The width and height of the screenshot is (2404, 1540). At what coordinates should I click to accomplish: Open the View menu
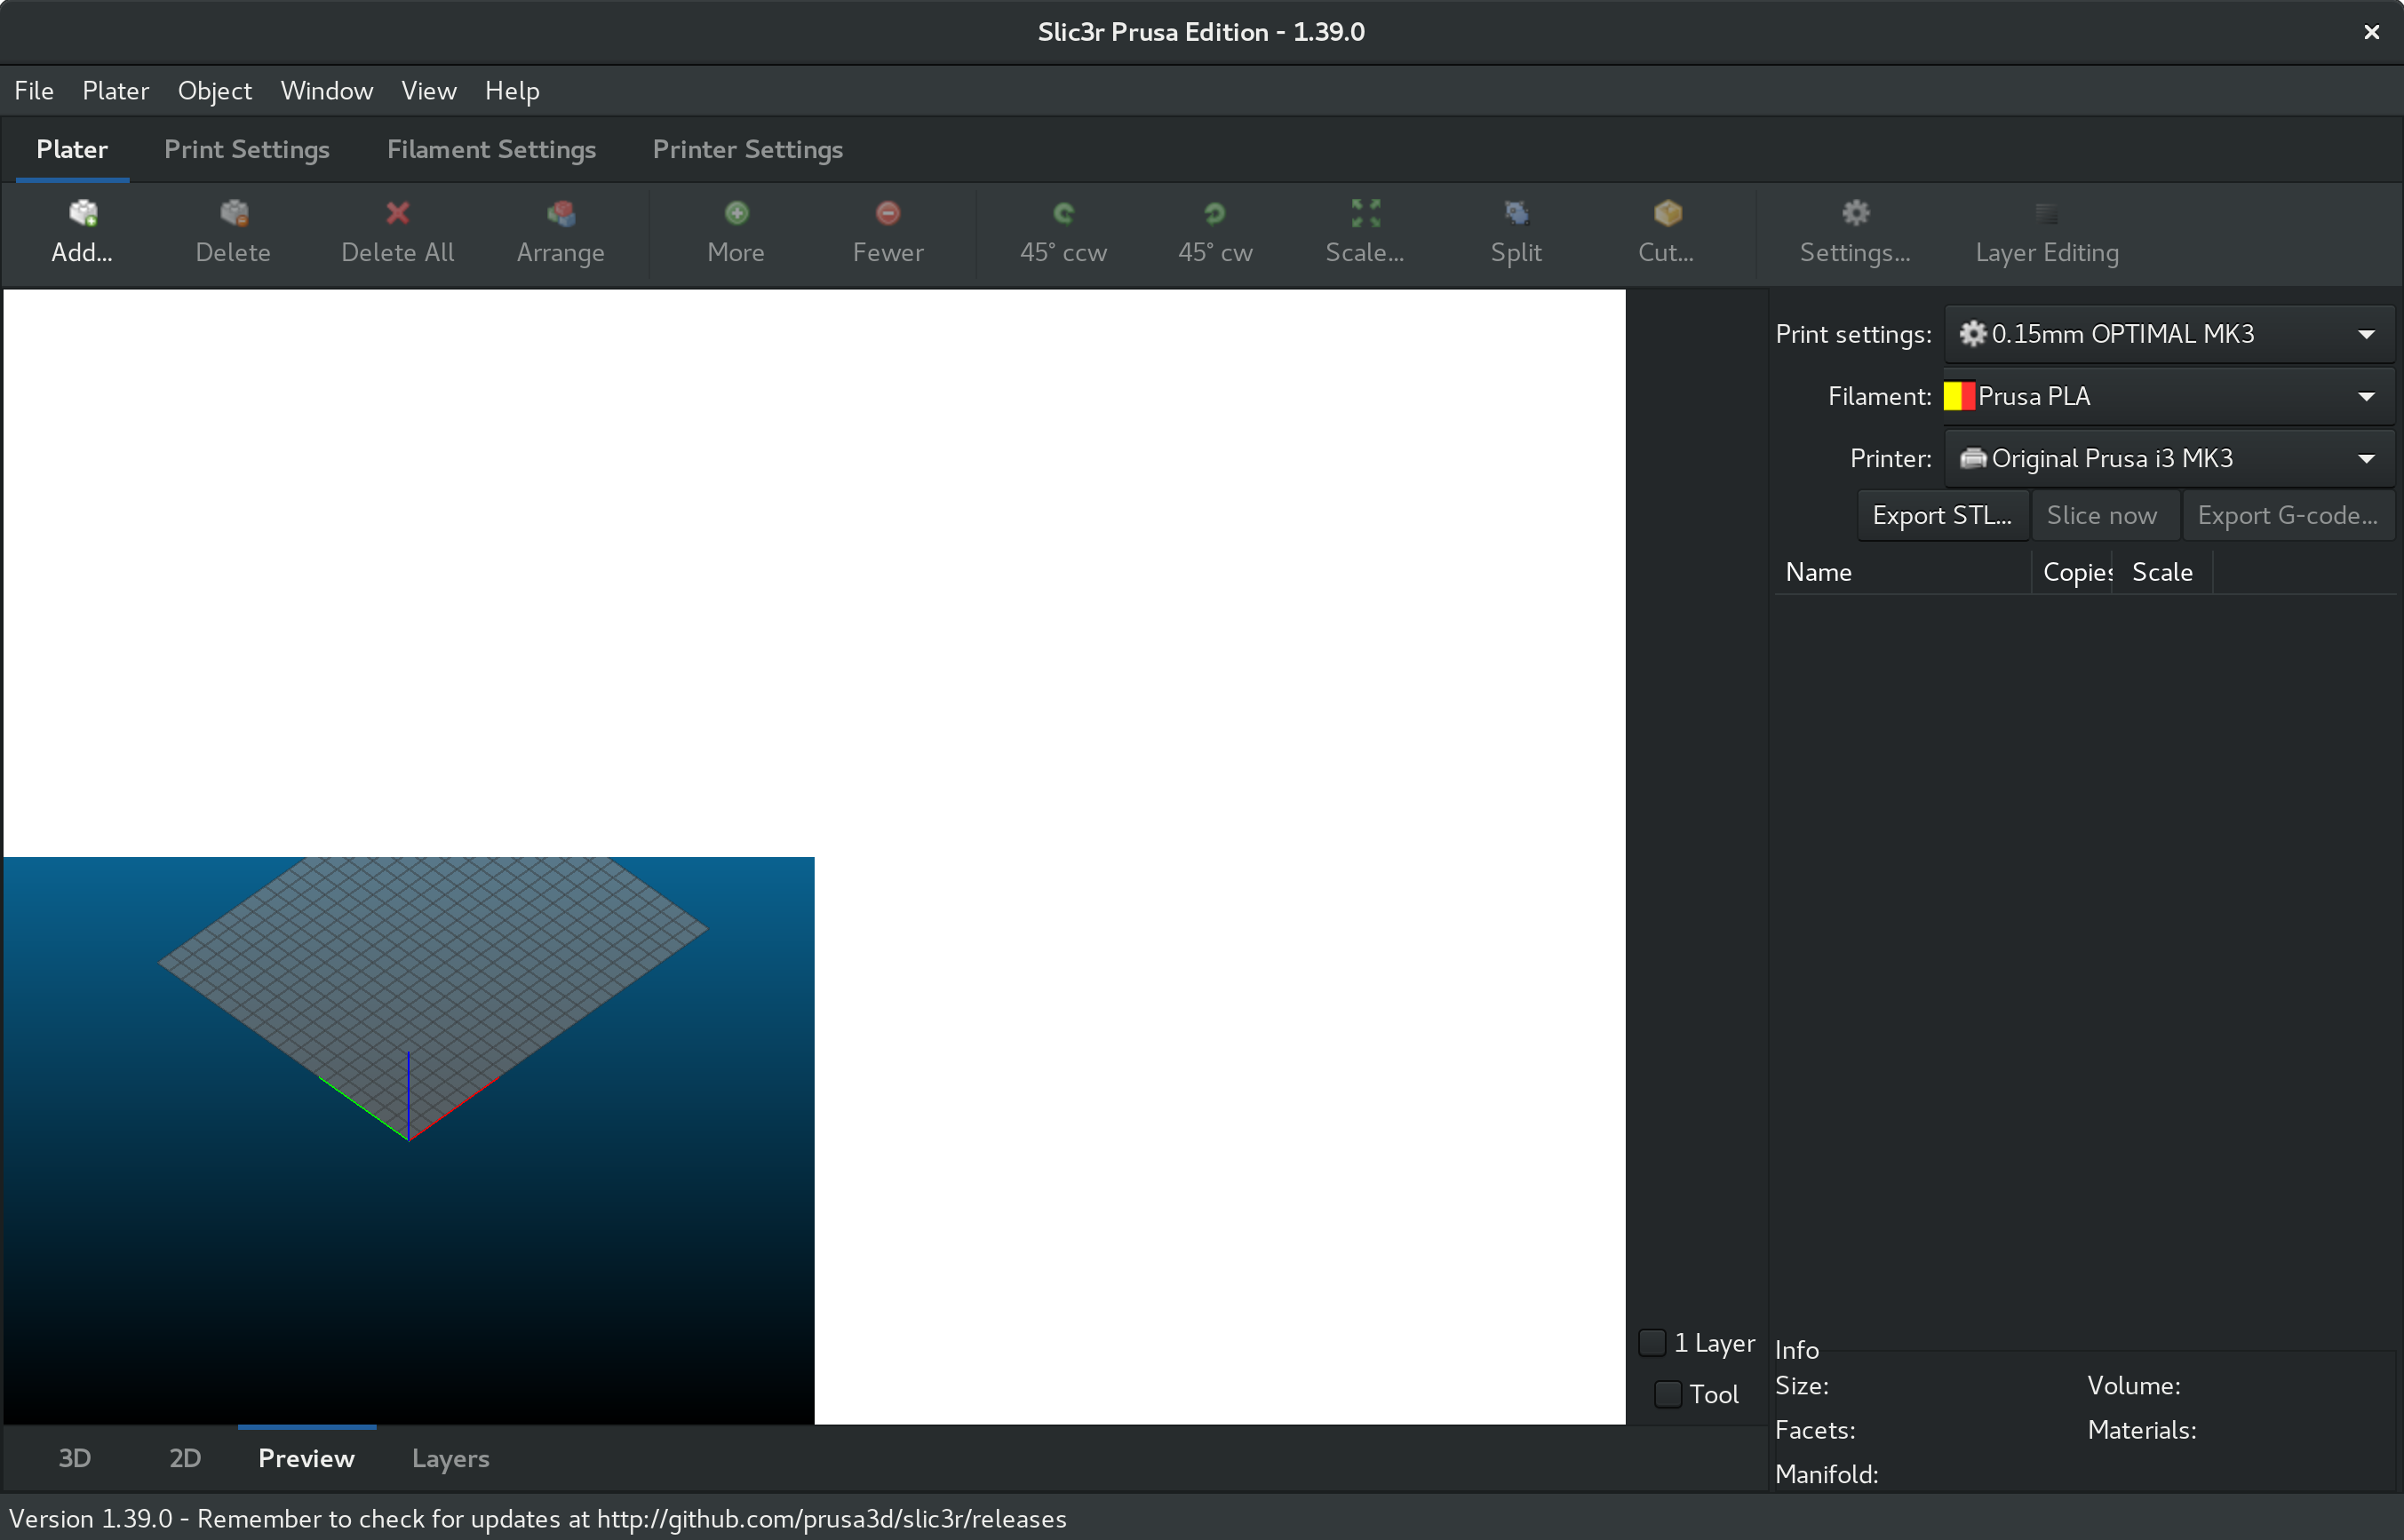(x=429, y=90)
